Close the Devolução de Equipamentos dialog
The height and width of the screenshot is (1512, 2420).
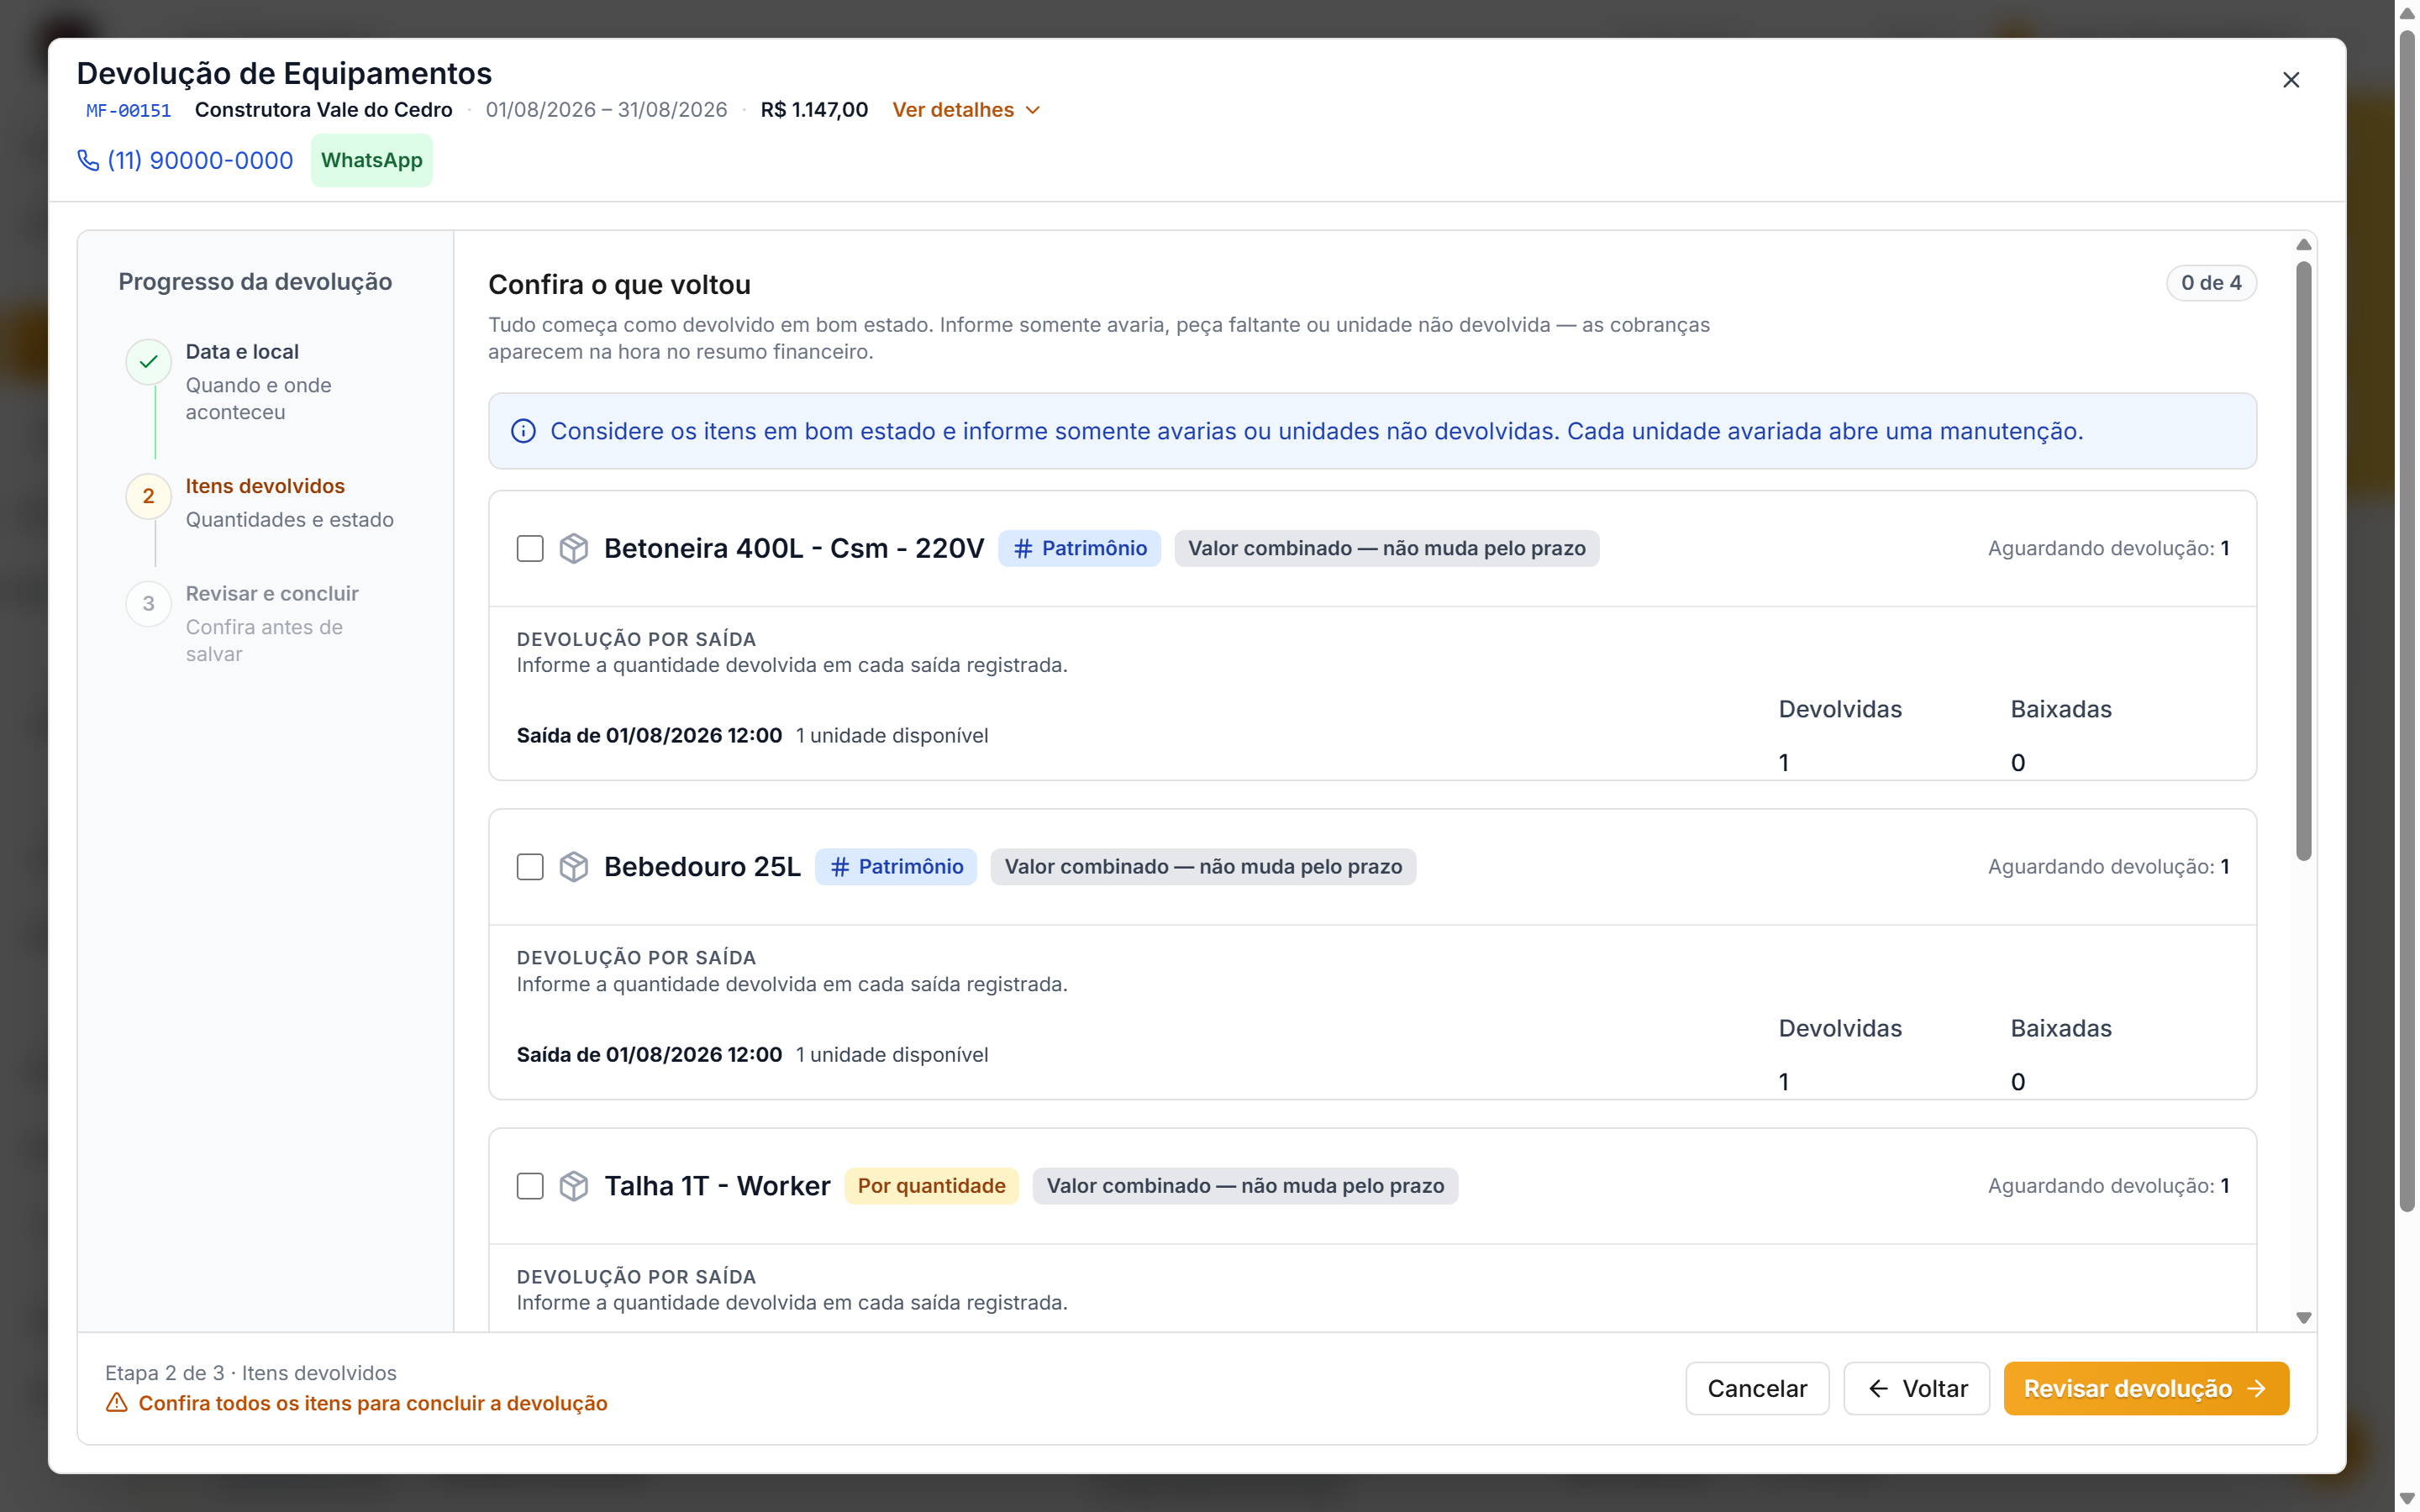click(x=2291, y=80)
